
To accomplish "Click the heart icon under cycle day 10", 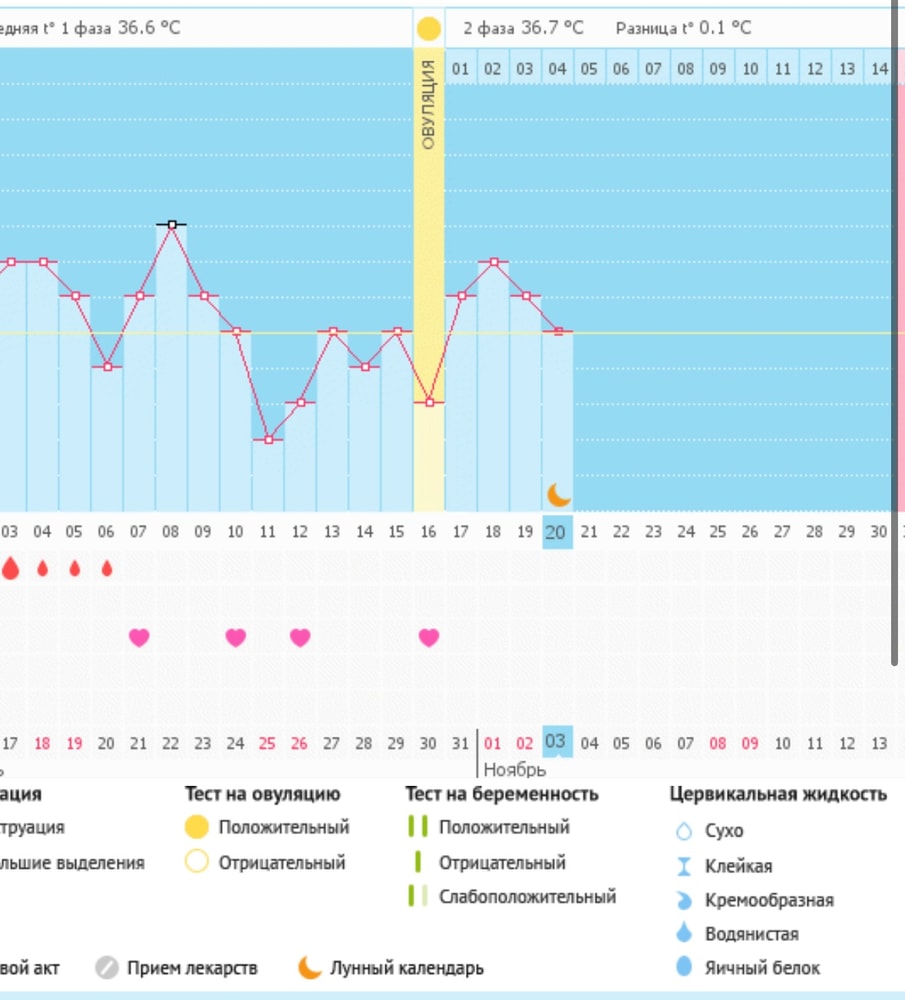I will [x=235, y=637].
